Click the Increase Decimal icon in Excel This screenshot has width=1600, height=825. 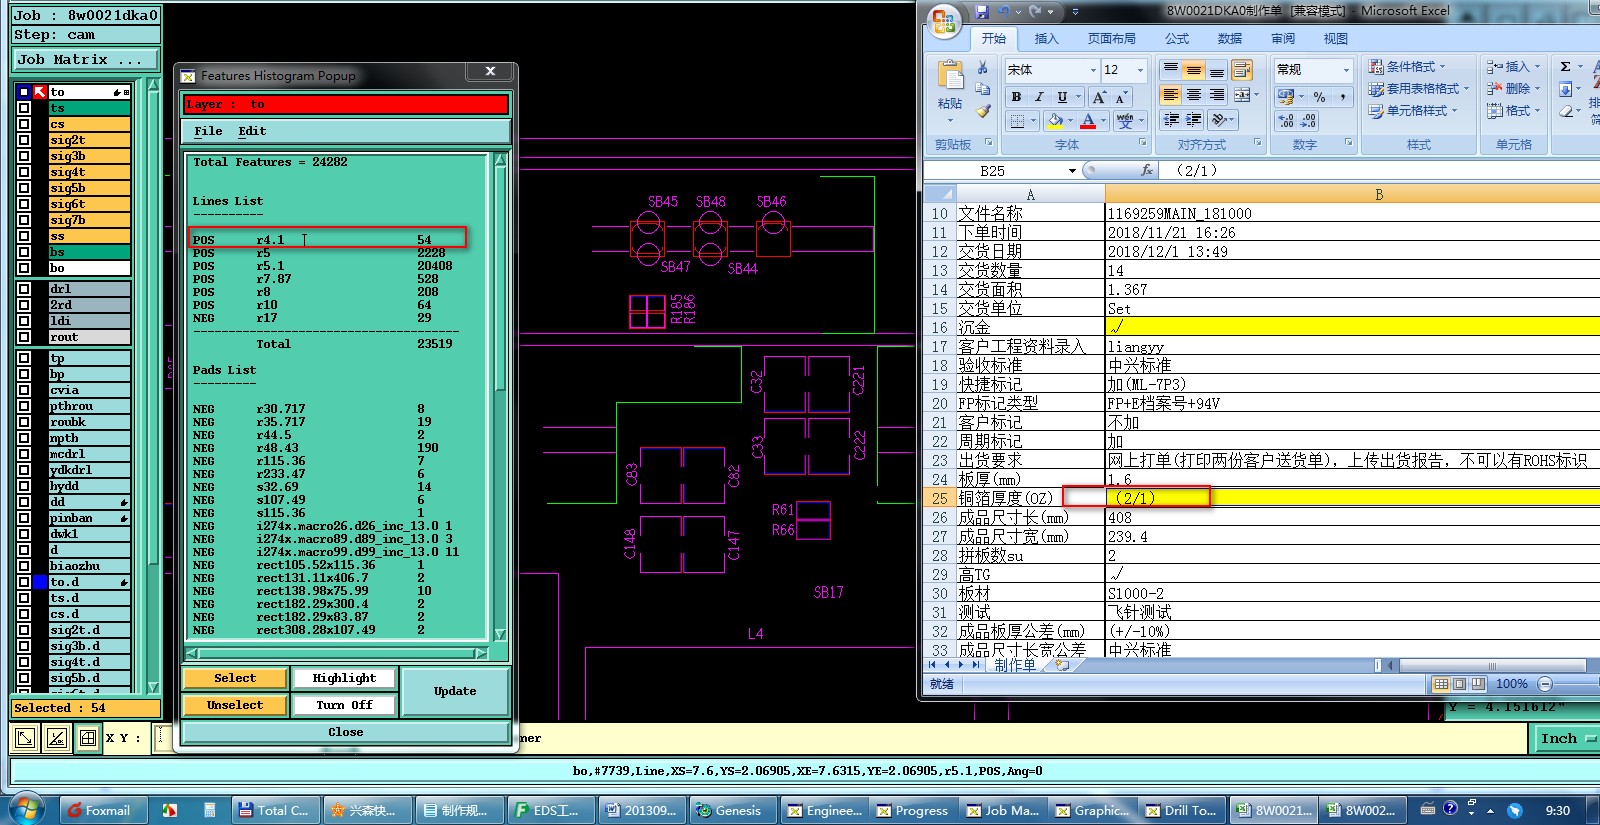click(1286, 121)
